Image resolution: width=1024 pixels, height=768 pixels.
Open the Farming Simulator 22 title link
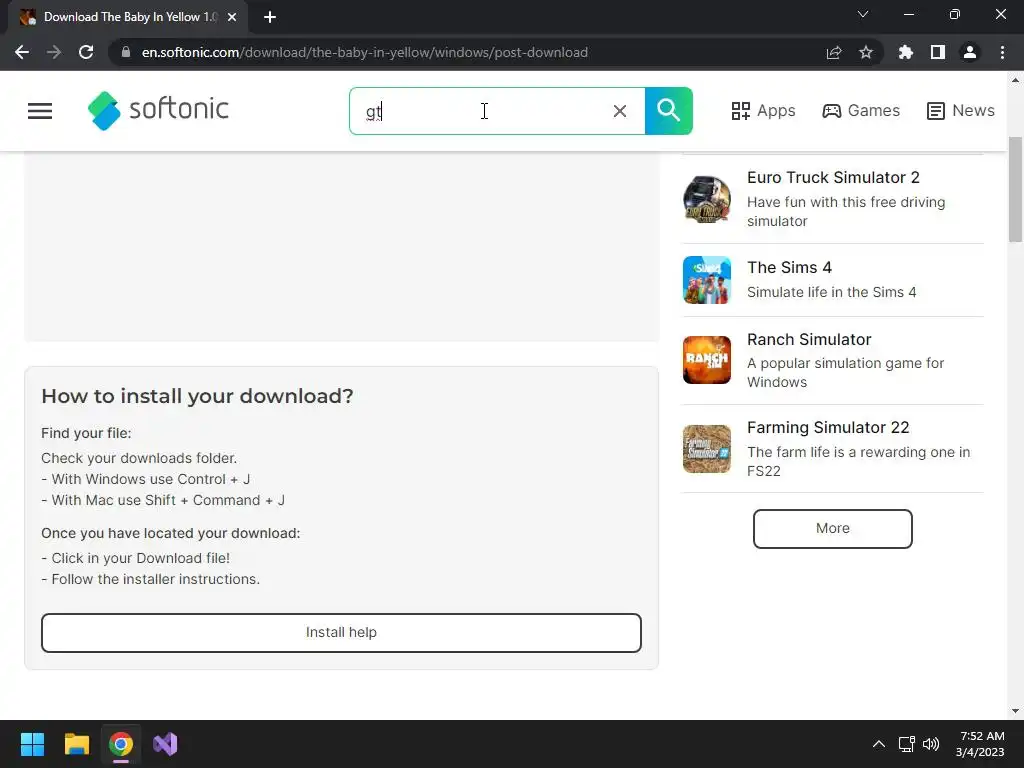click(x=828, y=428)
